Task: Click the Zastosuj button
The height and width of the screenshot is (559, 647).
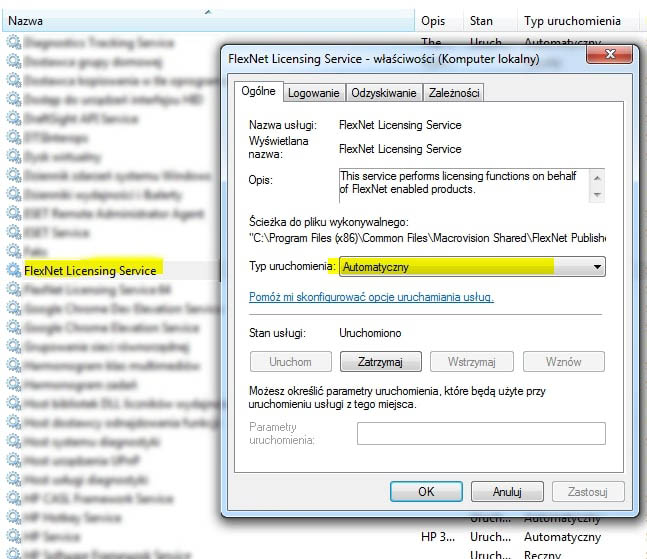Action: tap(588, 491)
